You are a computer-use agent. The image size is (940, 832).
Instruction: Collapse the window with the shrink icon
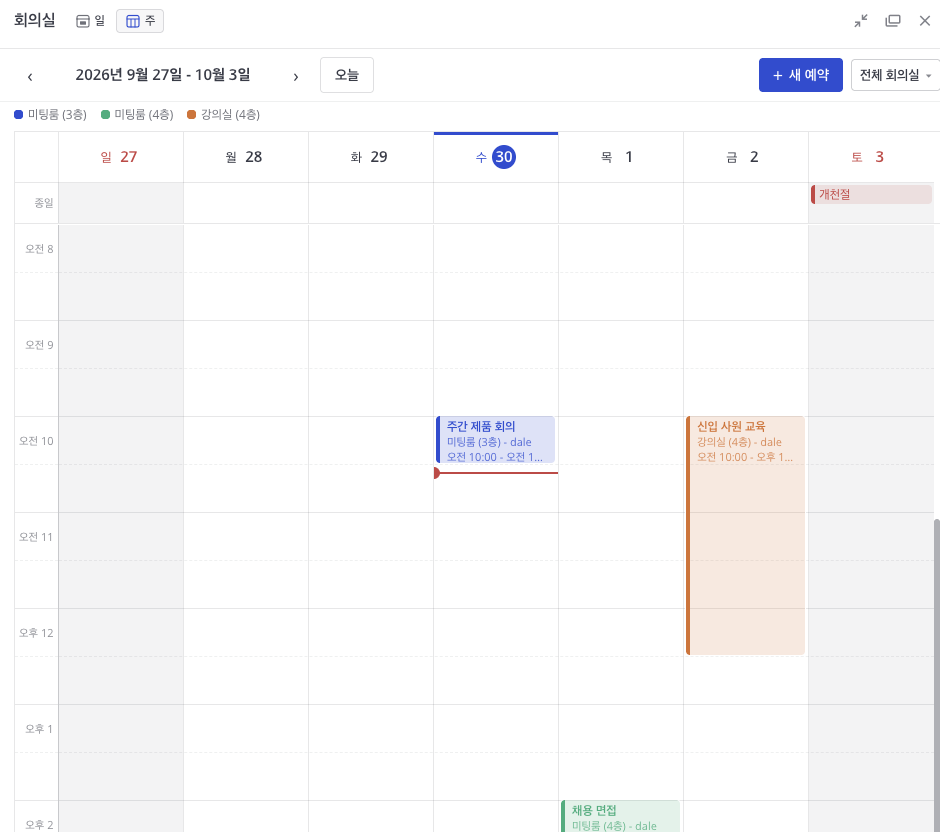pyautogui.click(x=861, y=21)
